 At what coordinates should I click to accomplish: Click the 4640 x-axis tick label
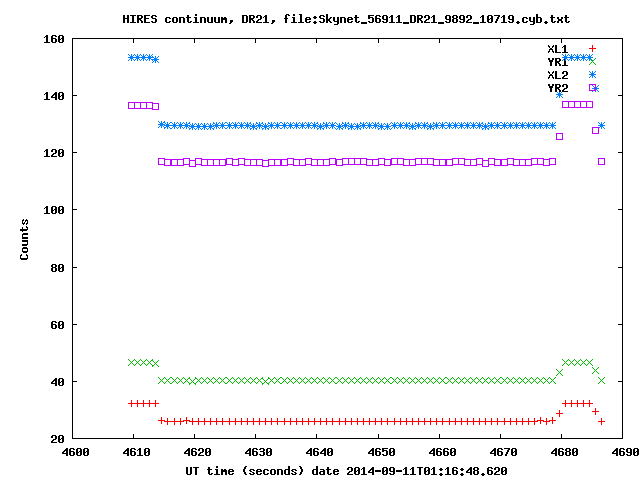click(x=320, y=452)
